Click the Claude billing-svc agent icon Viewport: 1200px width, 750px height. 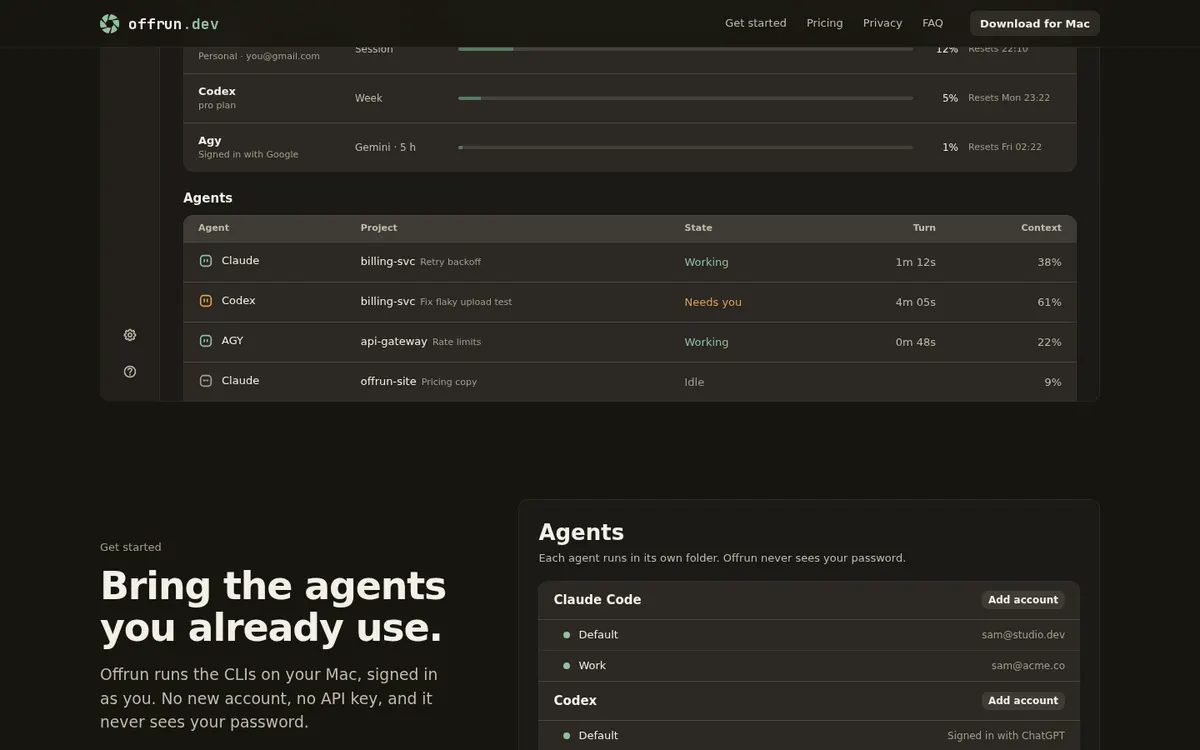click(x=206, y=261)
